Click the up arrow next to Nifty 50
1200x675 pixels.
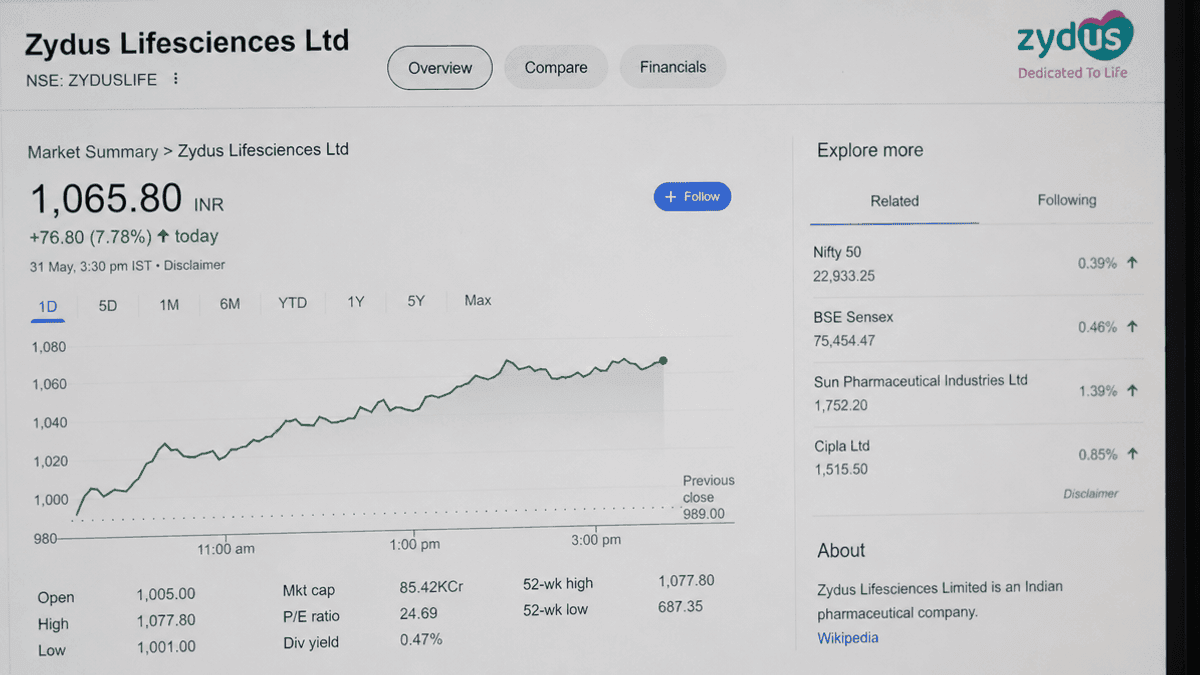1132,263
